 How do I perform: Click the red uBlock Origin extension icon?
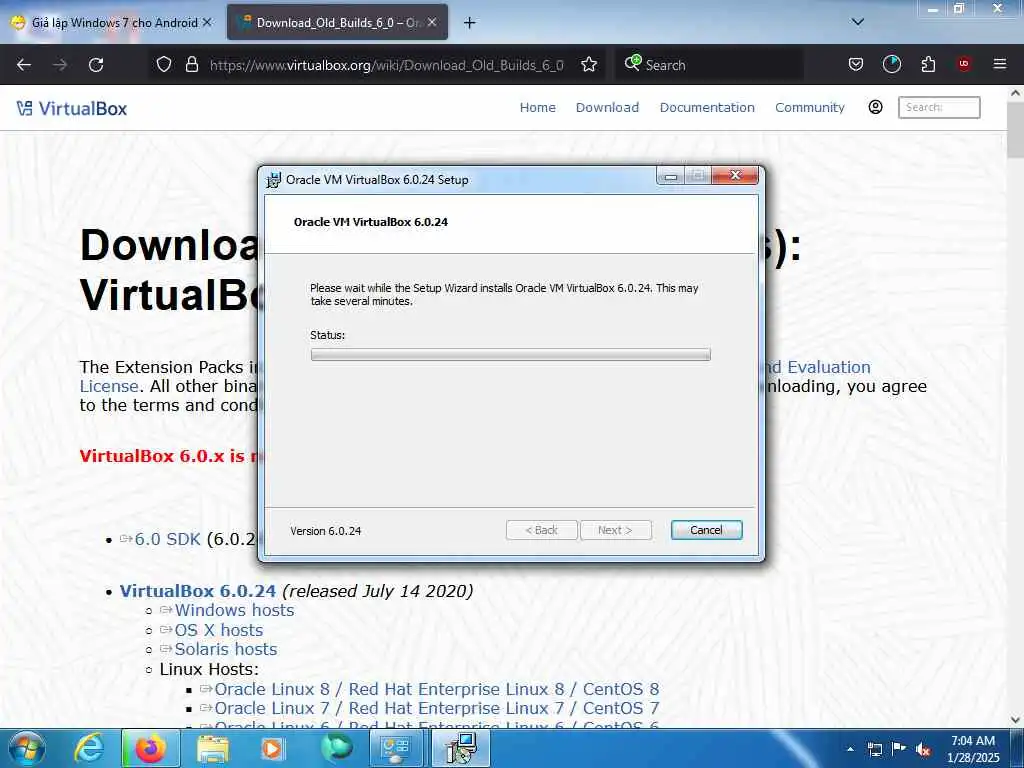point(963,64)
